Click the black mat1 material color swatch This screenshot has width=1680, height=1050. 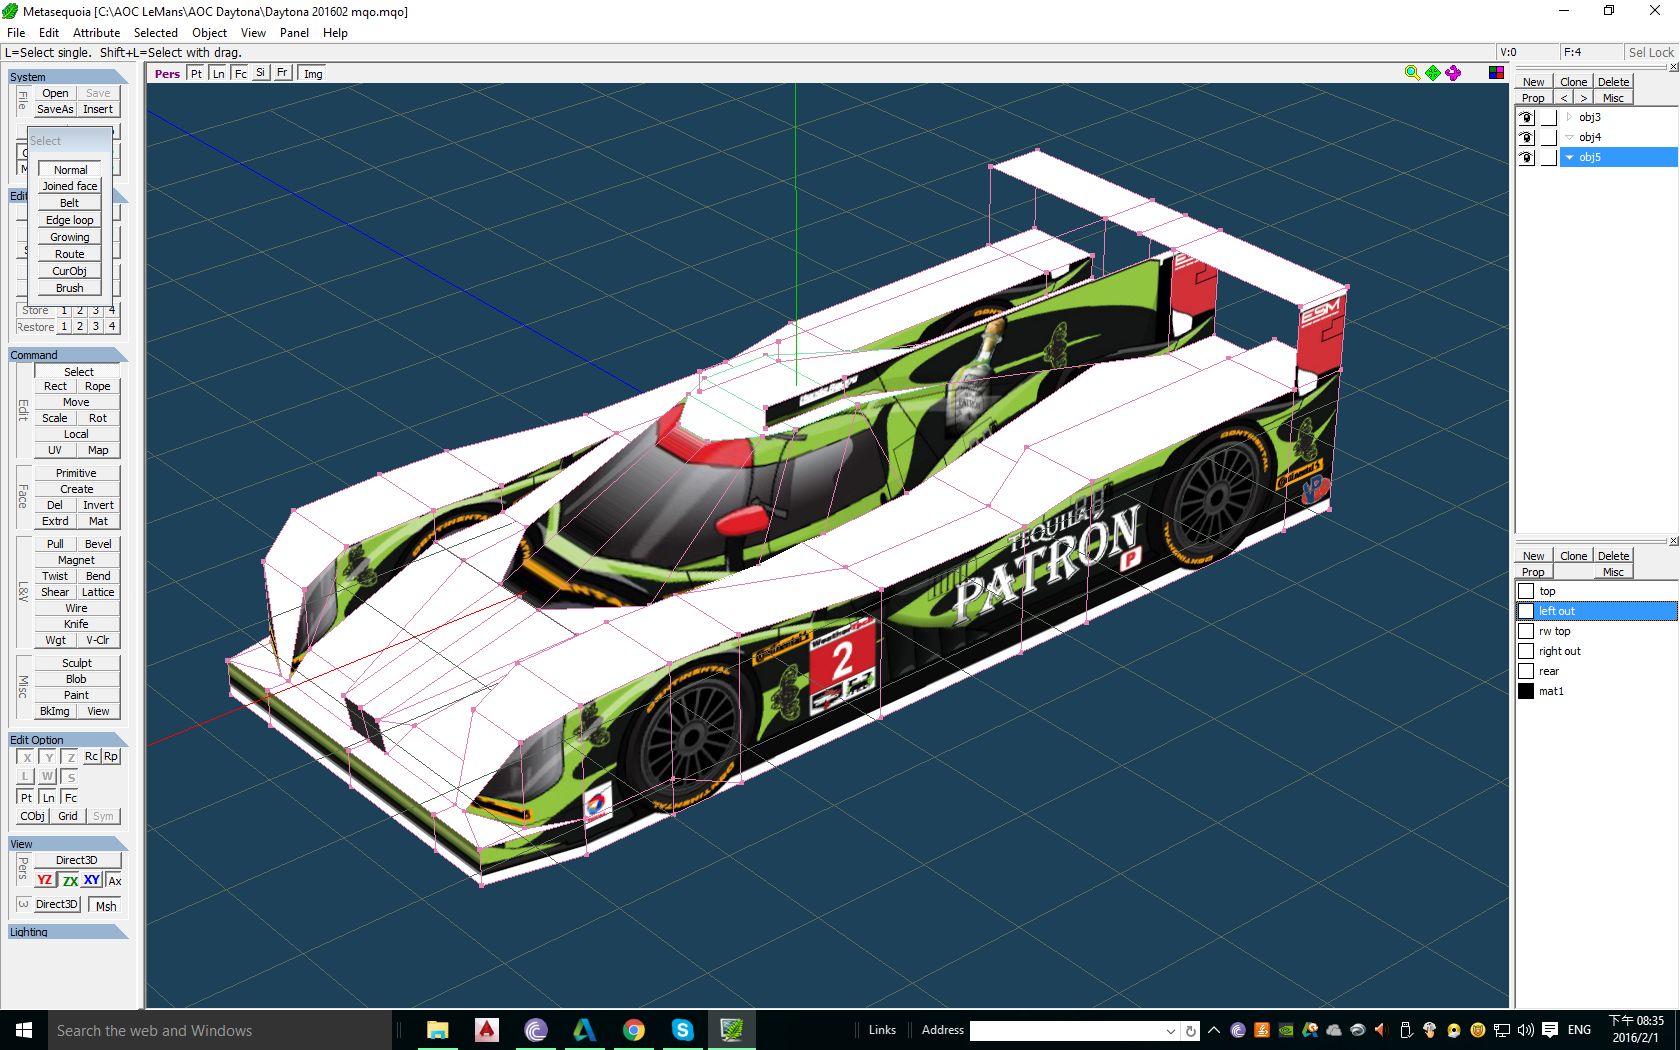(1526, 691)
